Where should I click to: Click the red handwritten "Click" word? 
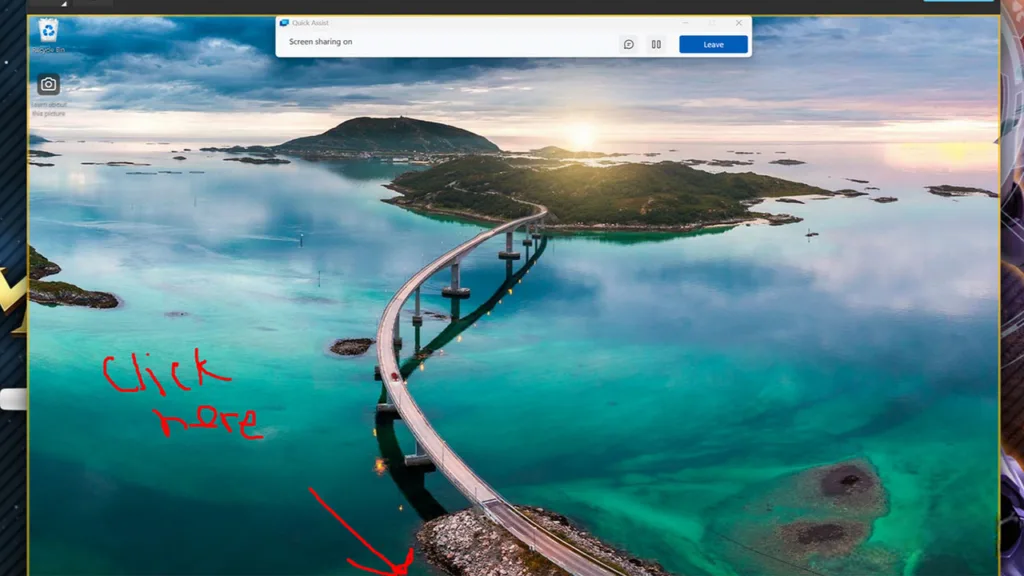(x=166, y=372)
